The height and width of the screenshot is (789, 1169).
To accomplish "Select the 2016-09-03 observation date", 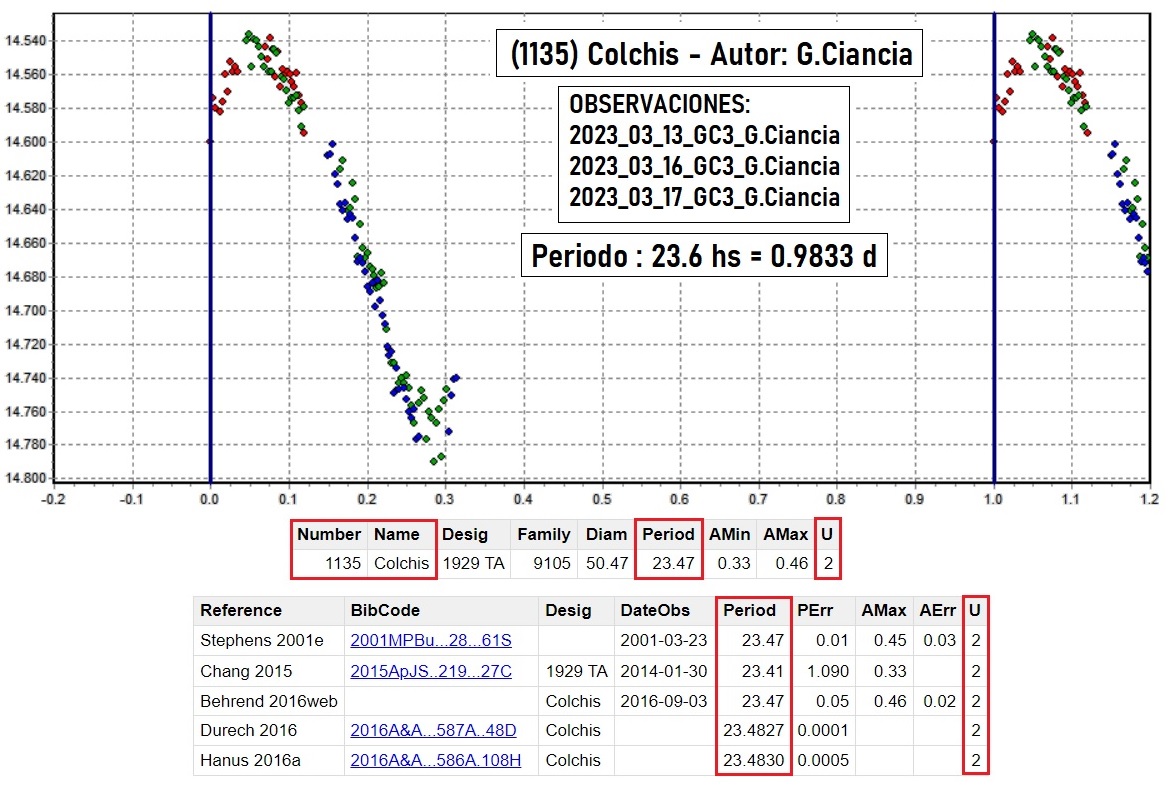I will click(x=664, y=701).
